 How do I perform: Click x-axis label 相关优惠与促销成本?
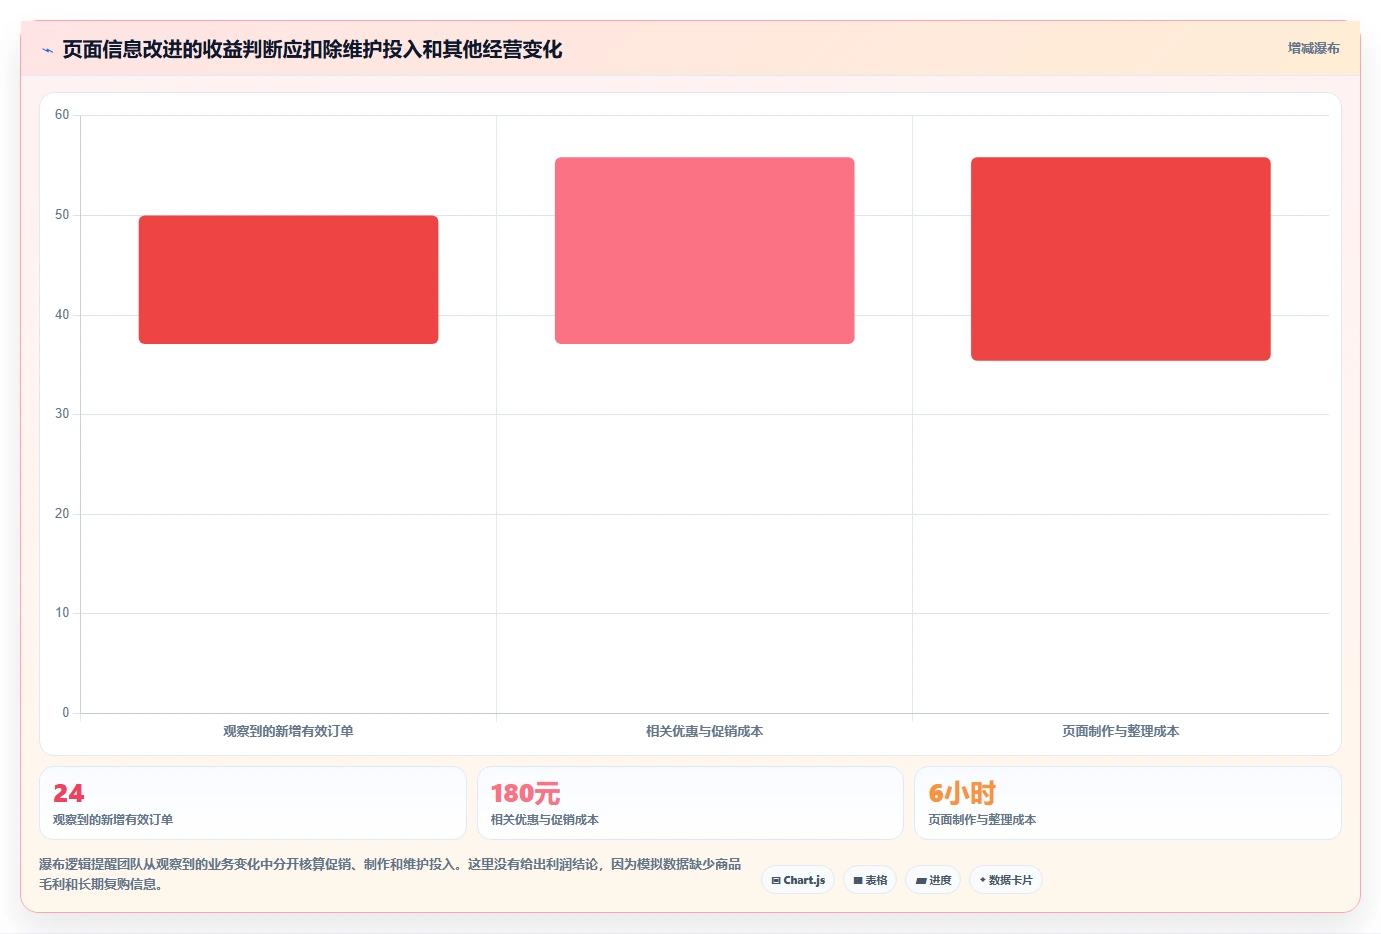(704, 731)
